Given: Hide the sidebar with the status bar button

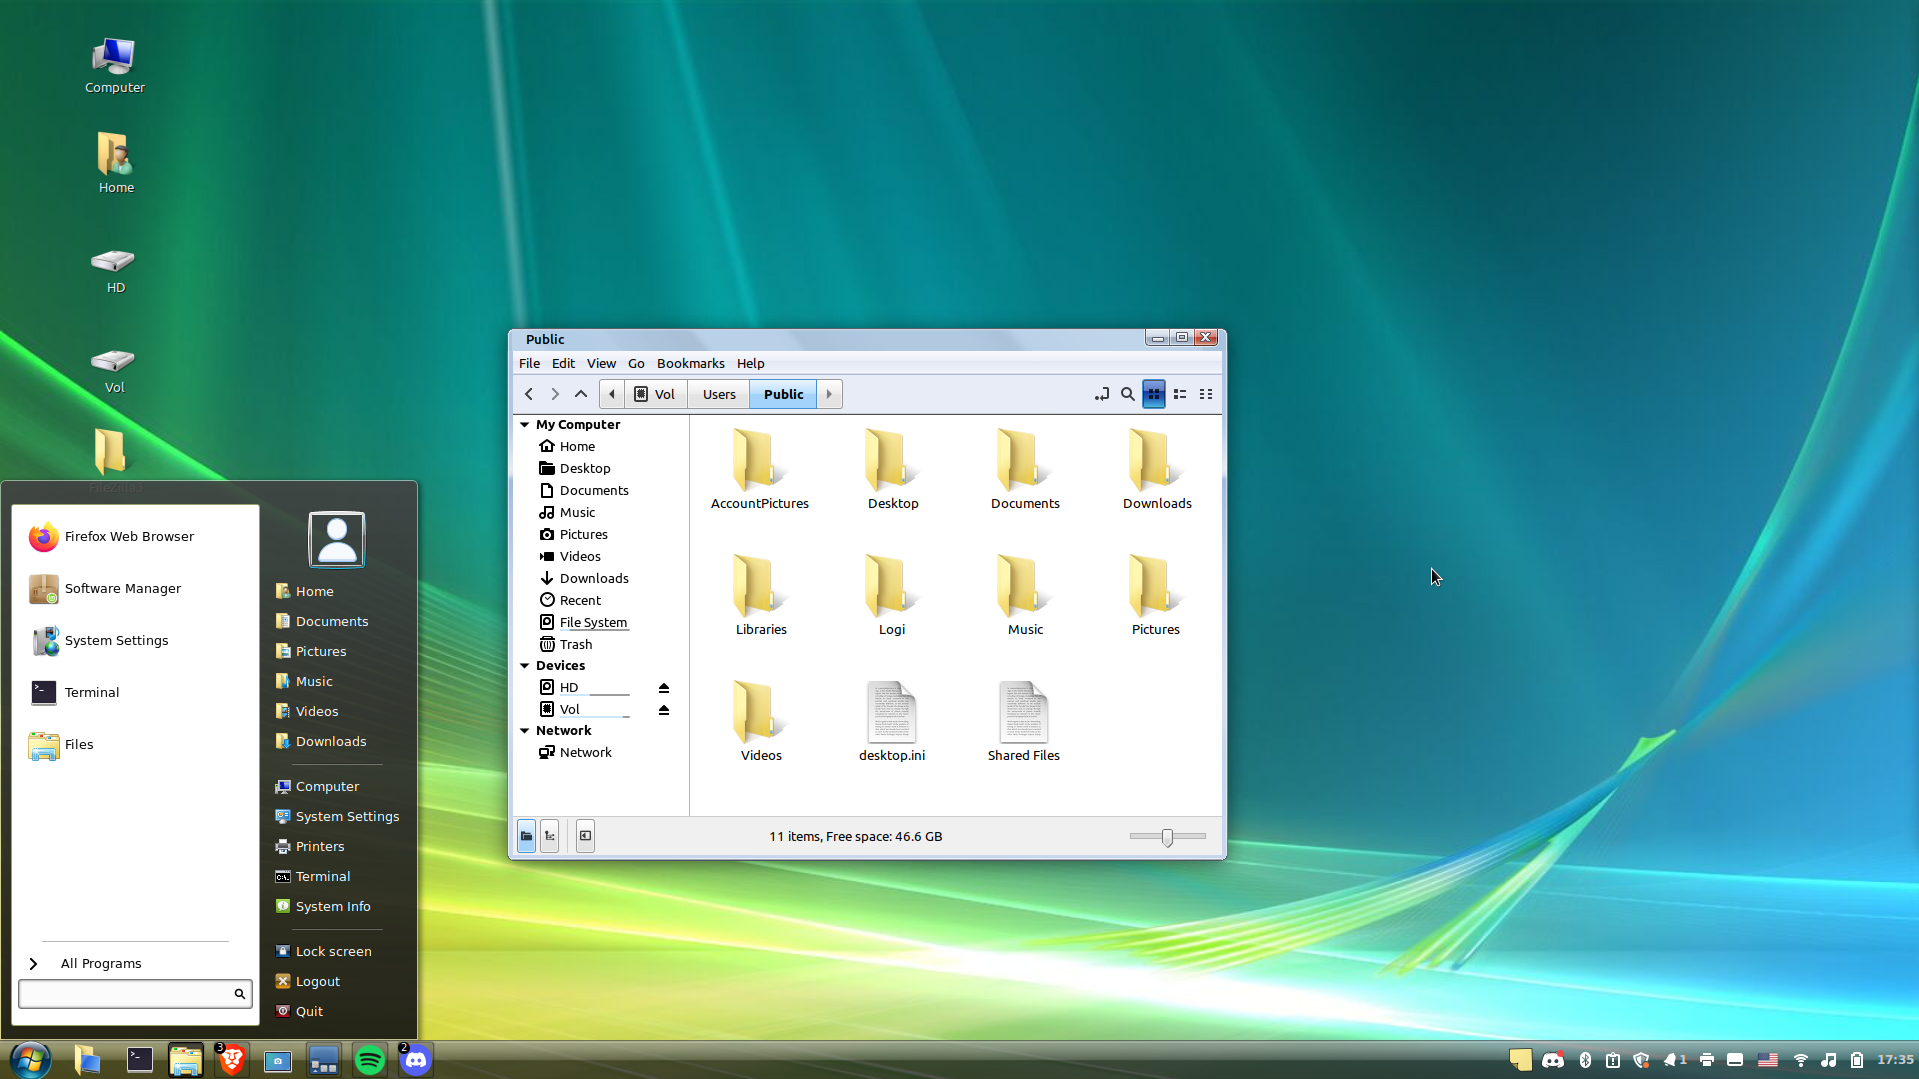Looking at the screenshot, I should pos(586,836).
